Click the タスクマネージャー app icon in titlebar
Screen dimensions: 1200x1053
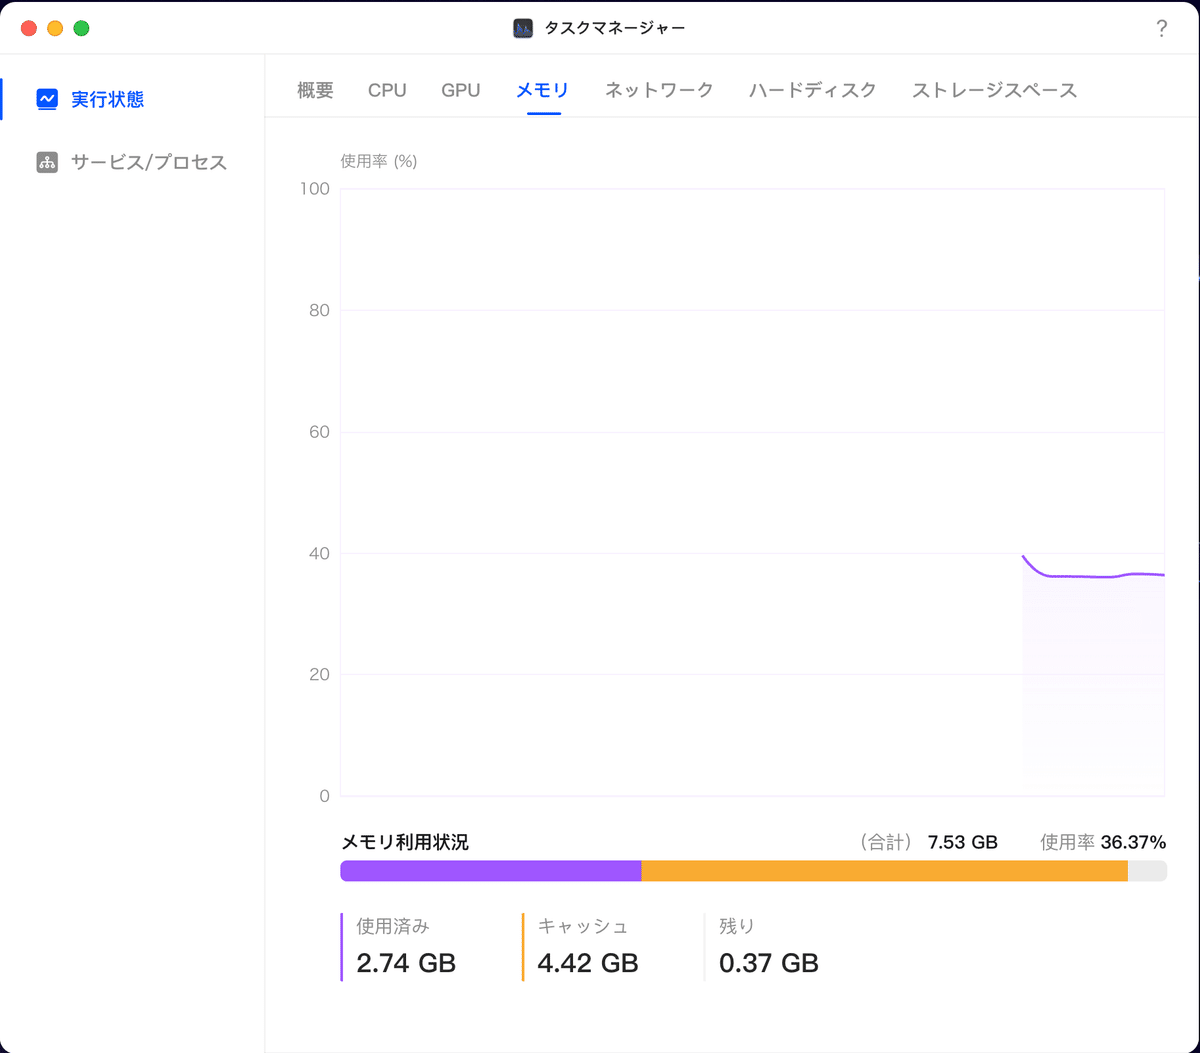(x=521, y=28)
